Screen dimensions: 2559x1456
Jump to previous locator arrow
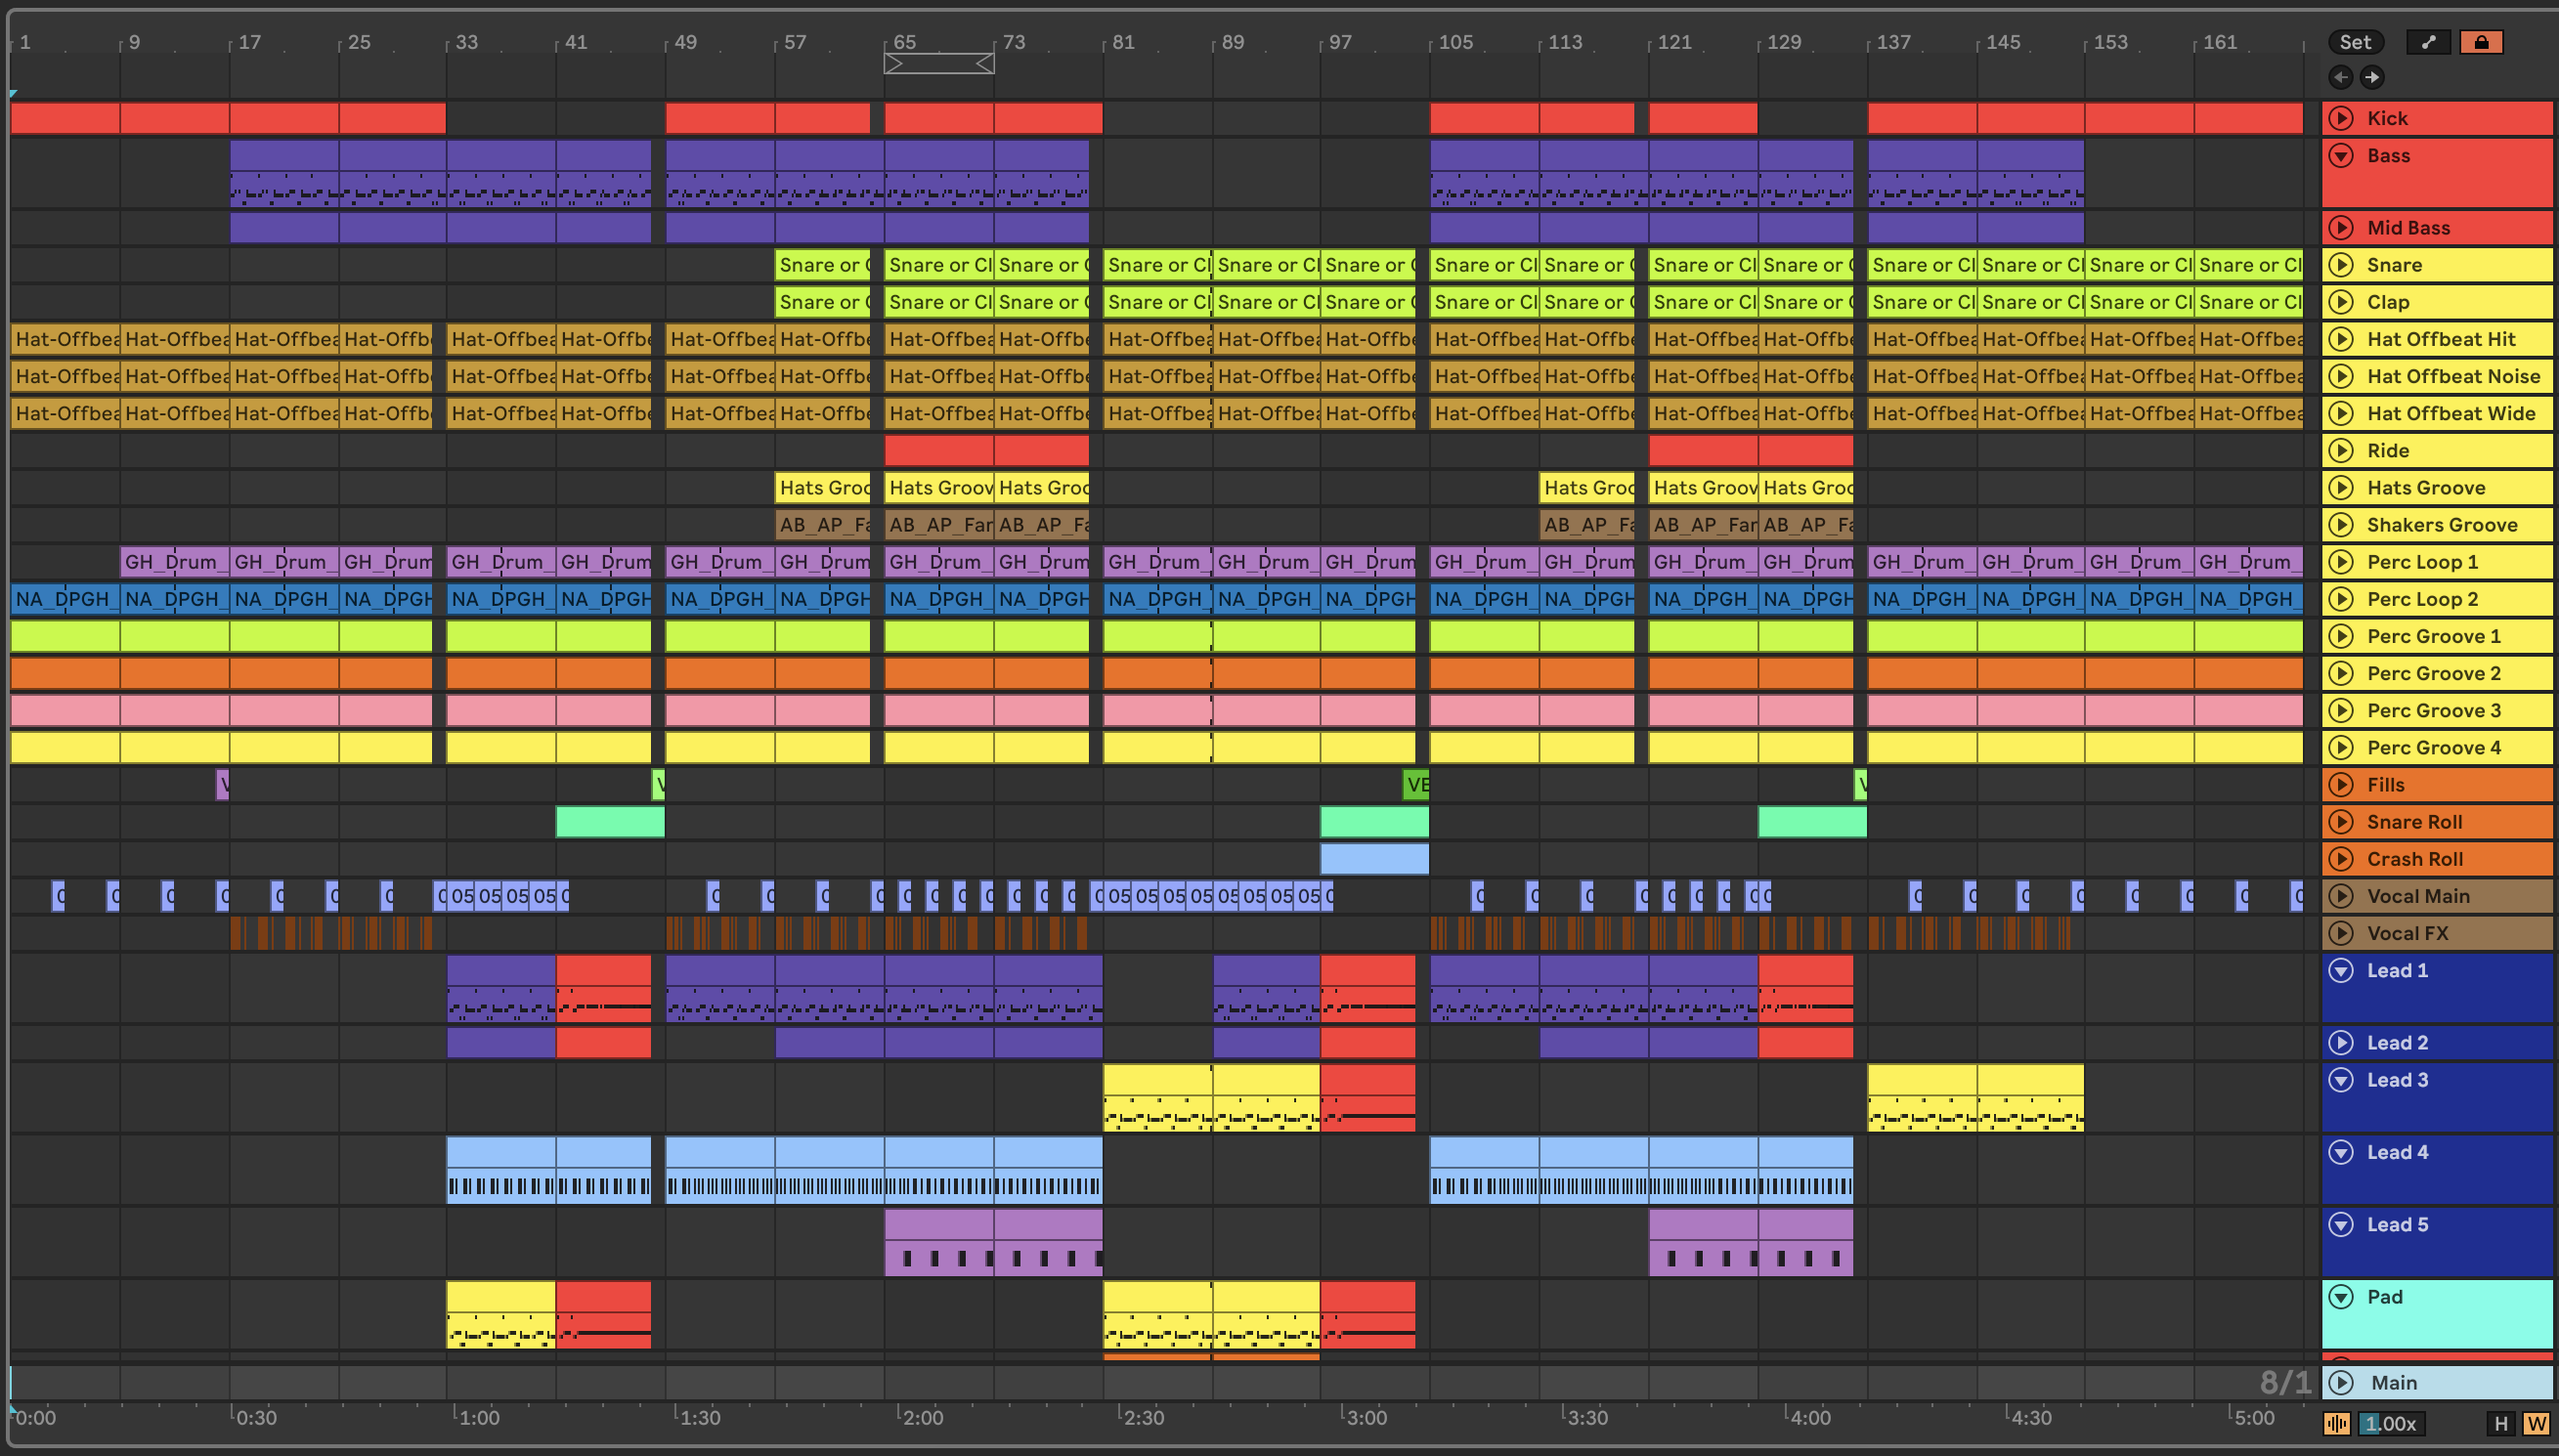tap(2340, 77)
